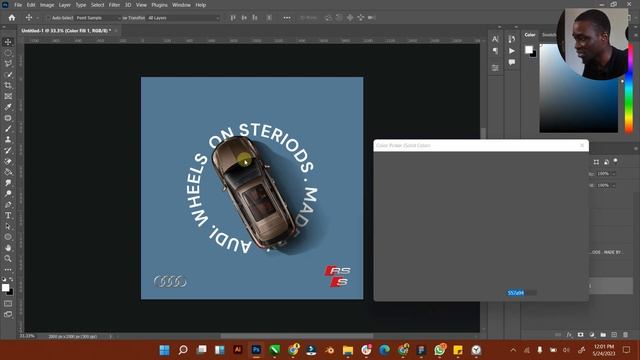Select the Dodge tool

[x=8, y=193]
